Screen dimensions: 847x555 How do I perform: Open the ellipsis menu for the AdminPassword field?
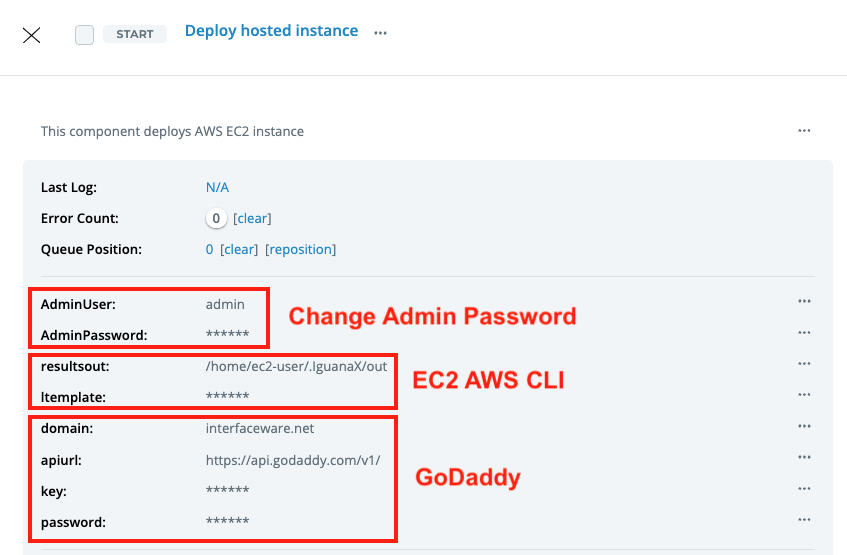(804, 332)
